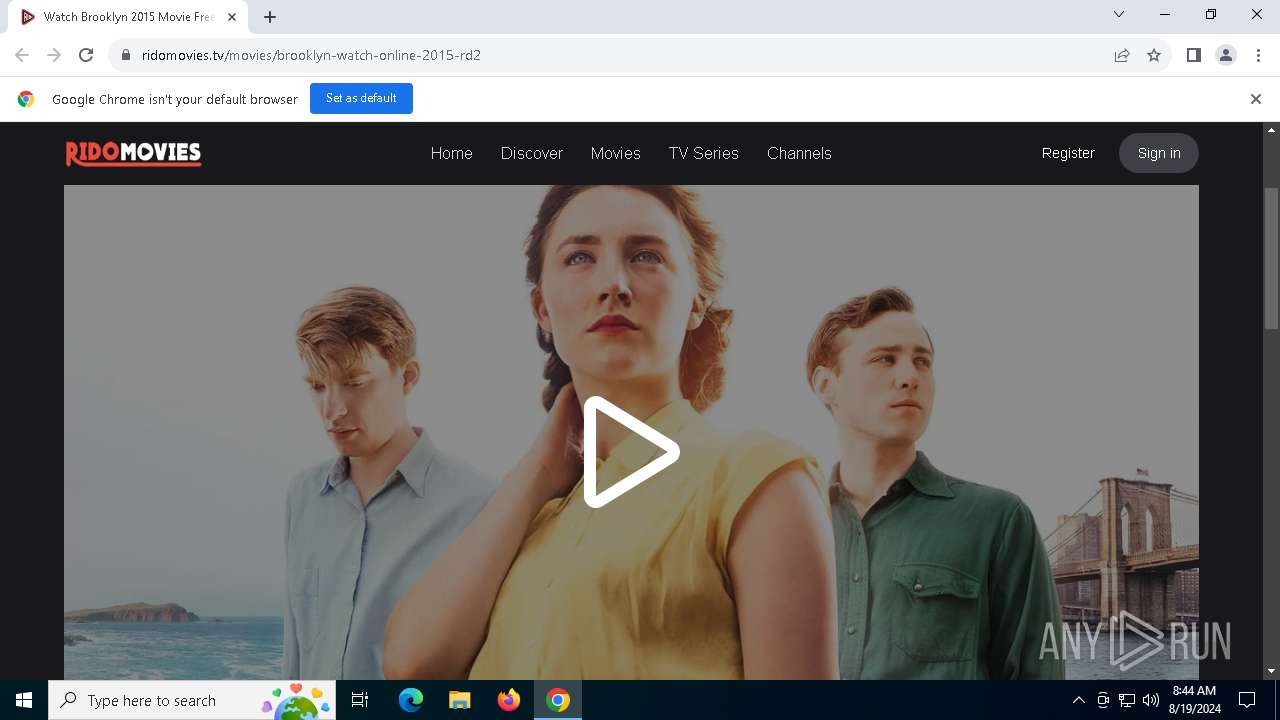
Task: Go forward in browser history
Action: click(54, 55)
